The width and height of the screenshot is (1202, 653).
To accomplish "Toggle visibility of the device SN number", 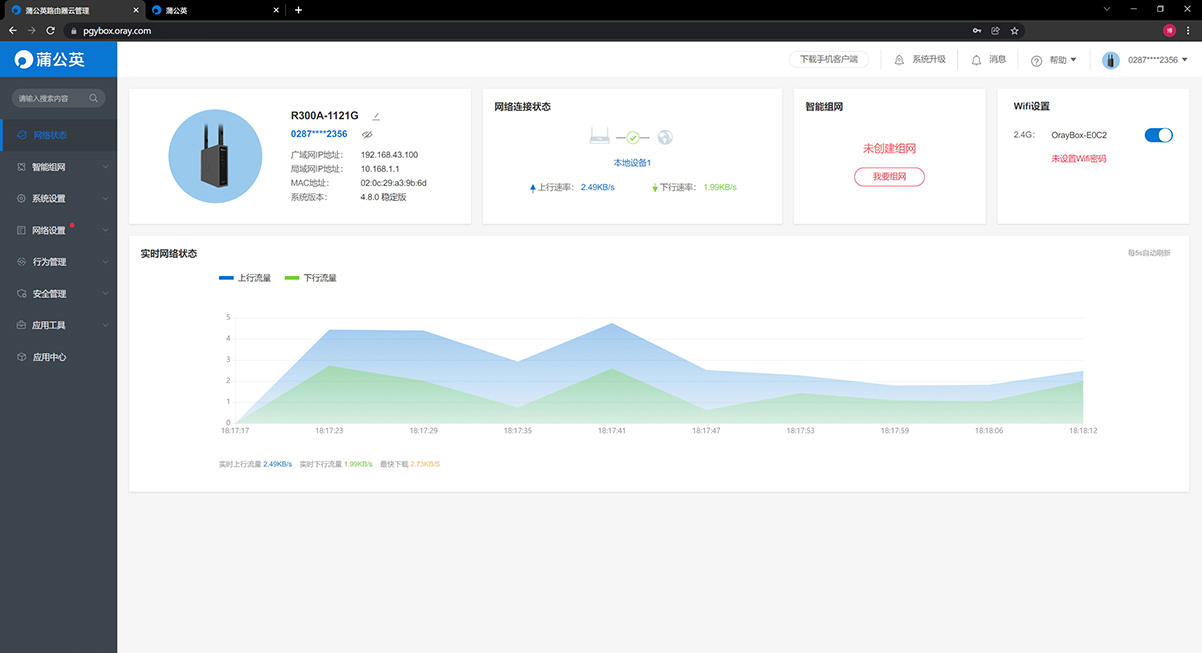I will [x=367, y=134].
